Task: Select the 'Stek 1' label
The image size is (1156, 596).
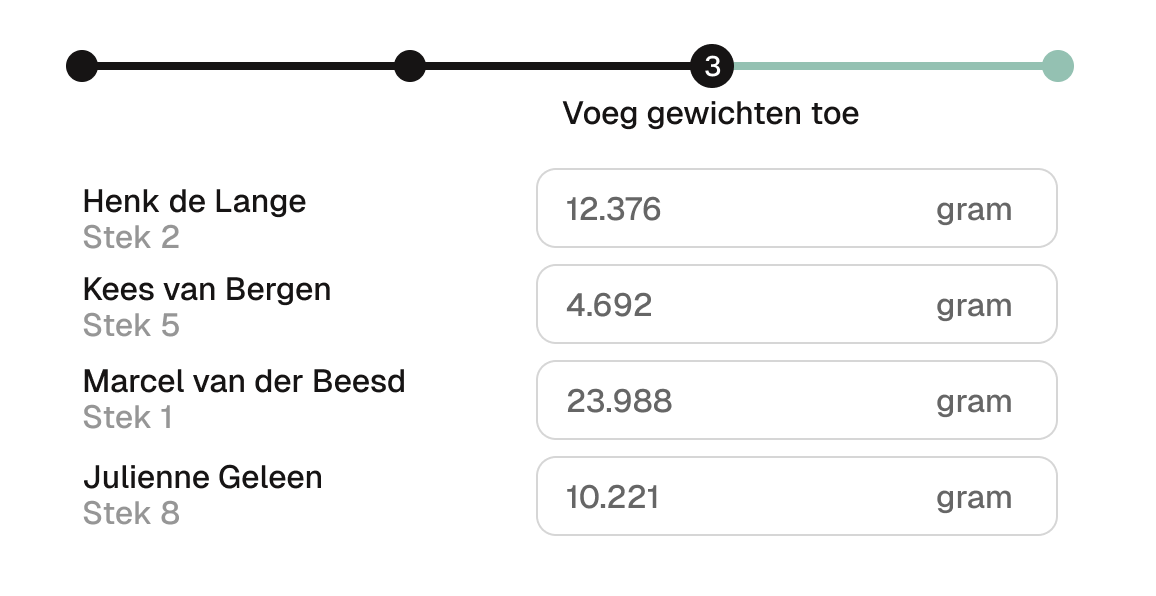Action: pos(128,418)
